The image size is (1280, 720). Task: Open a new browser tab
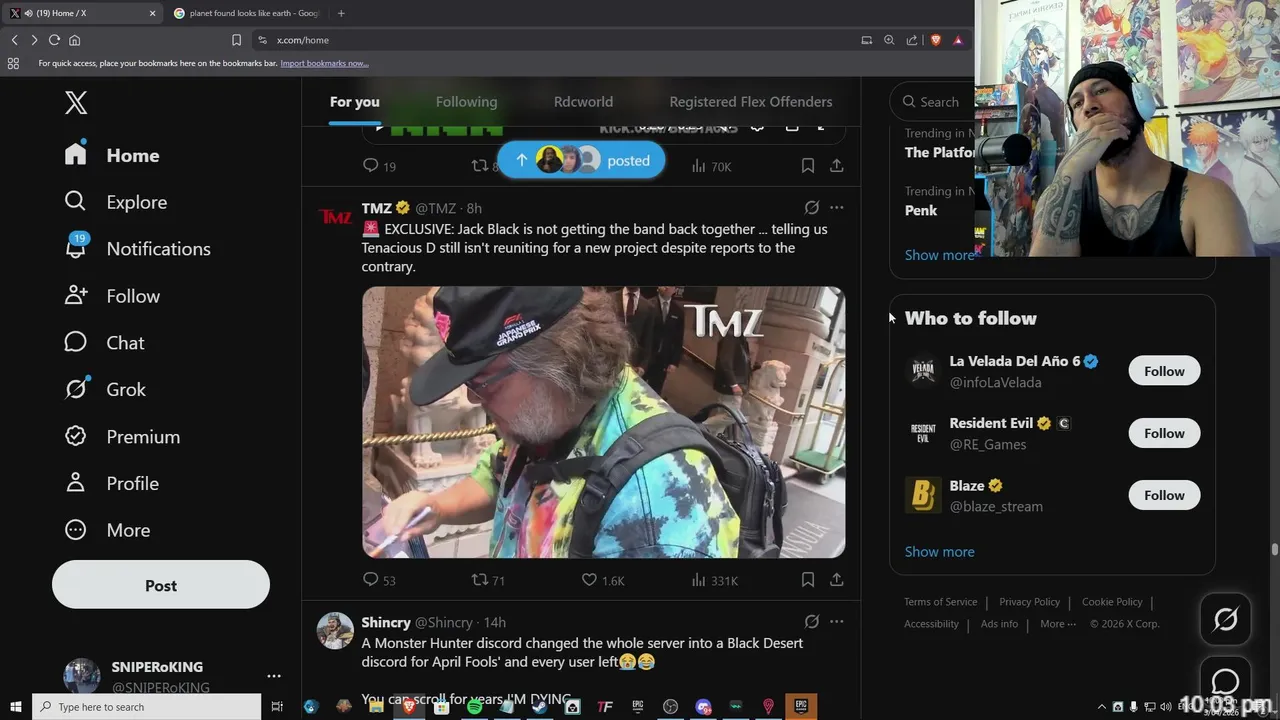coord(341,13)
